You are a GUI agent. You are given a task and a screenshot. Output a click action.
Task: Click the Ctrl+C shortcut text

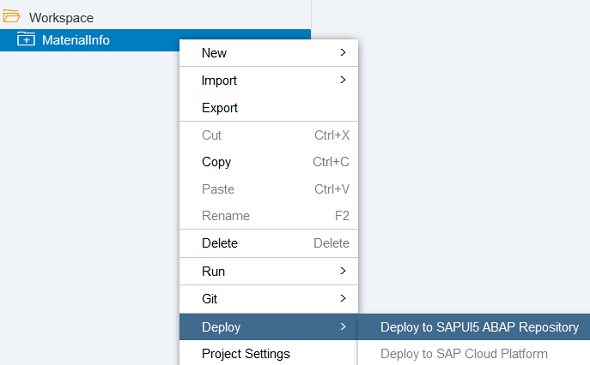pyautogui.click(x=331, y=162)
